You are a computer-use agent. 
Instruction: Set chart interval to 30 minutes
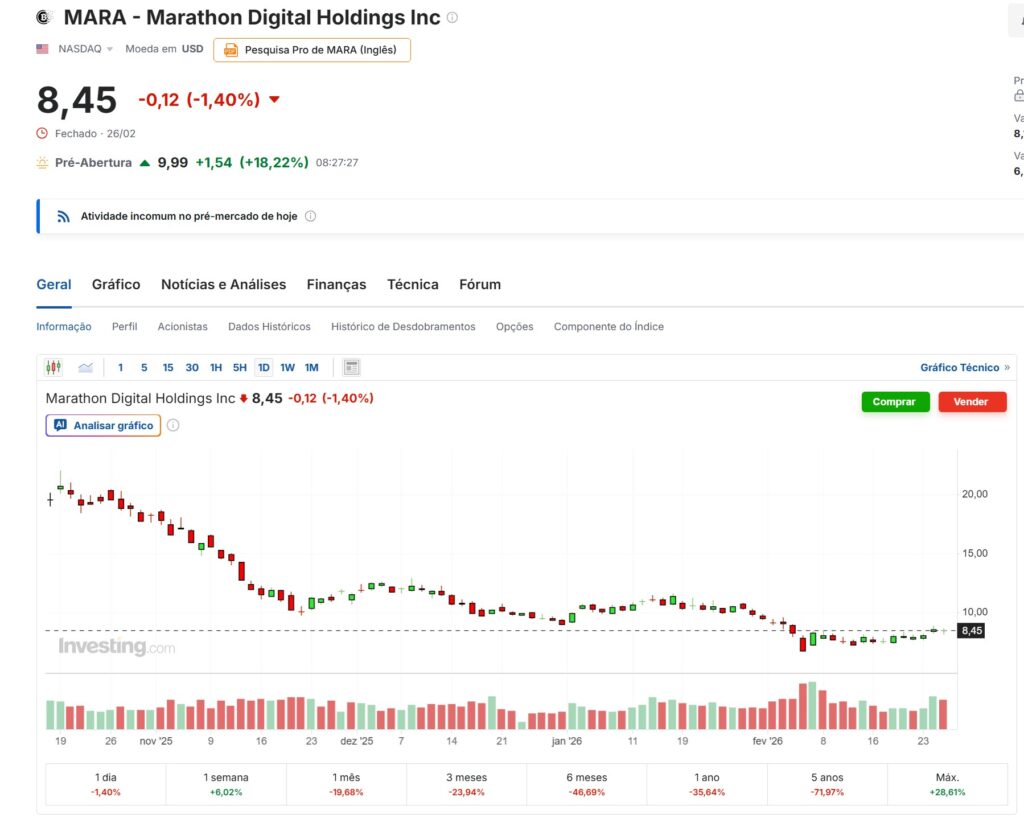(x=192, y=368)
